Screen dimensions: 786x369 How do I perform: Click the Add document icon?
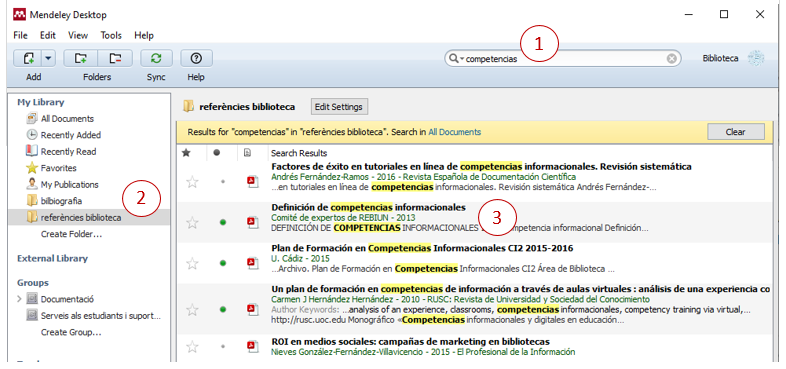(x=28, y=59)
